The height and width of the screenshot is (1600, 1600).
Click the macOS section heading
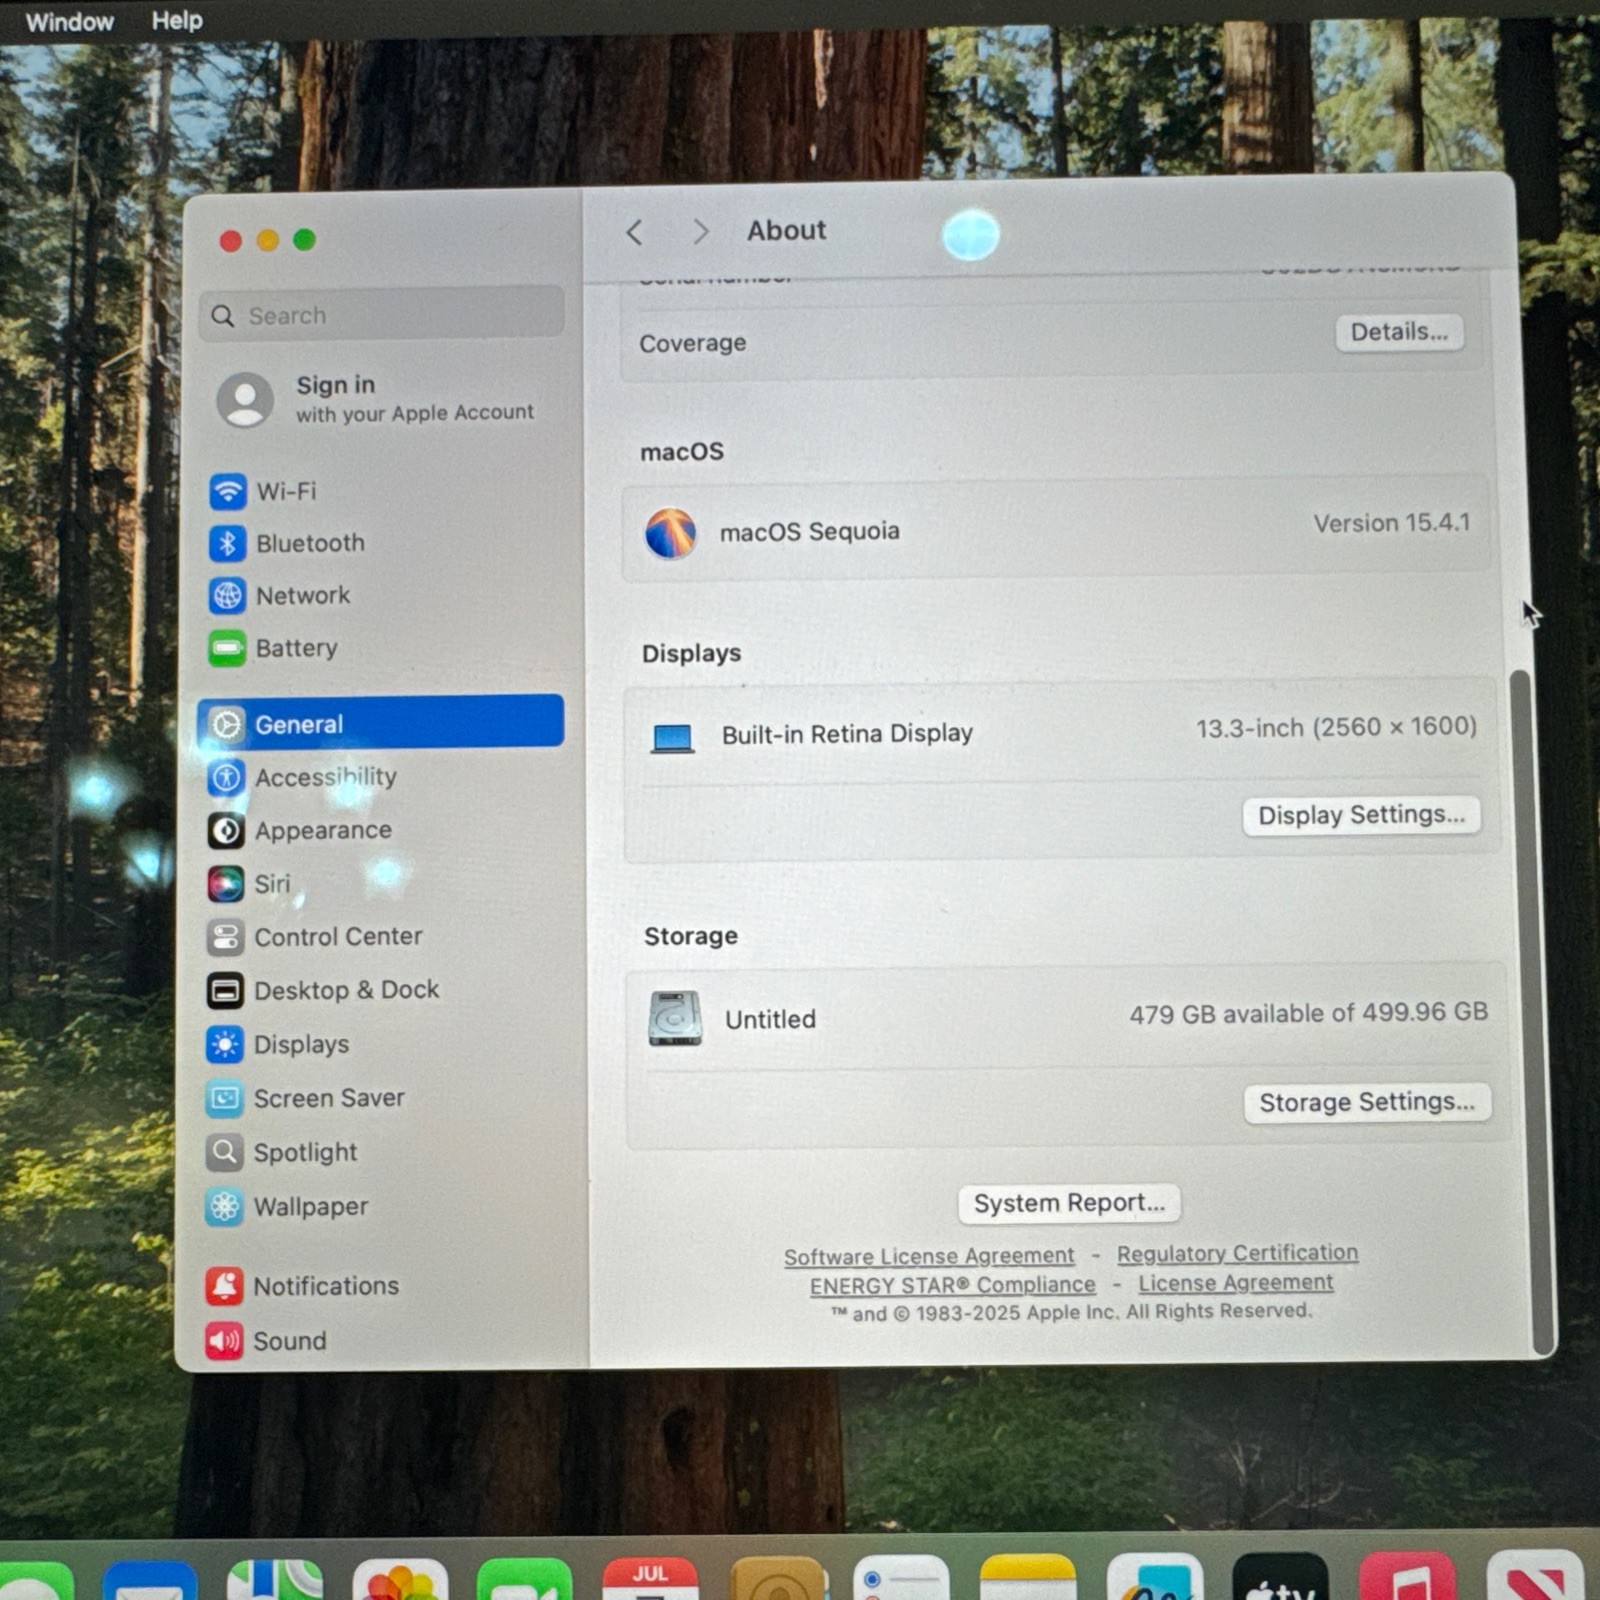point(681,452)
